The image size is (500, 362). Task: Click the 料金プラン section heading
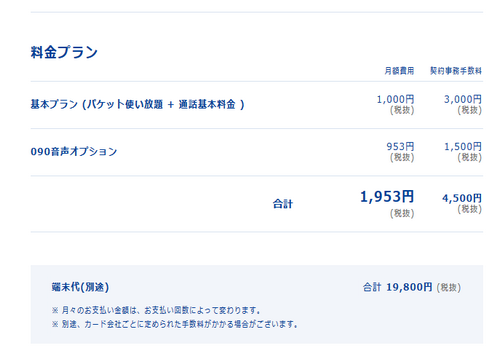64,52
